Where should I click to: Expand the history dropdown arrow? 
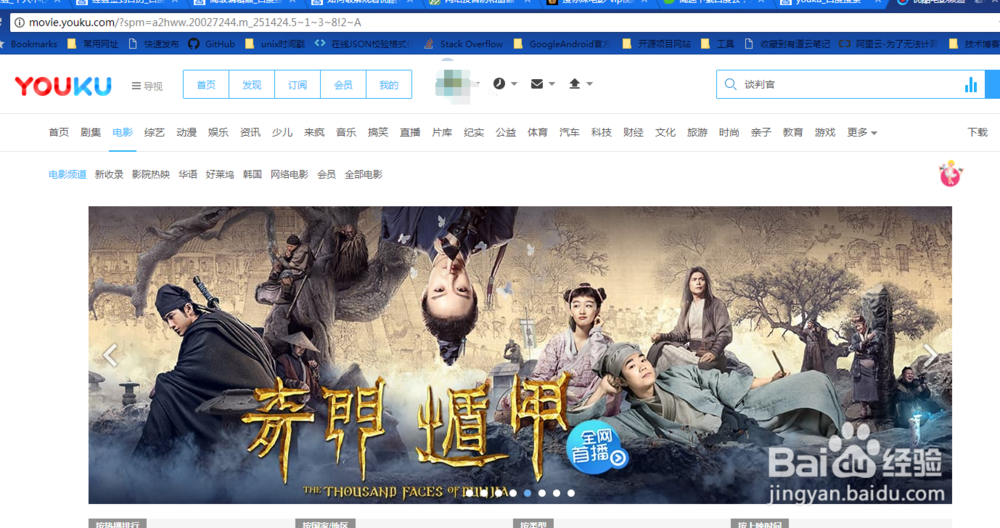pos(514,84)
